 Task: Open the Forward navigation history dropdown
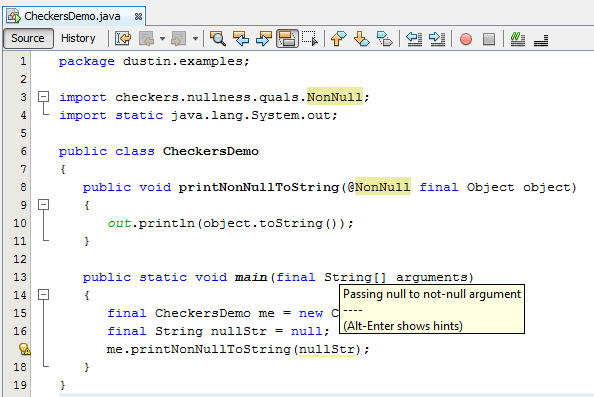coord(195,39)
